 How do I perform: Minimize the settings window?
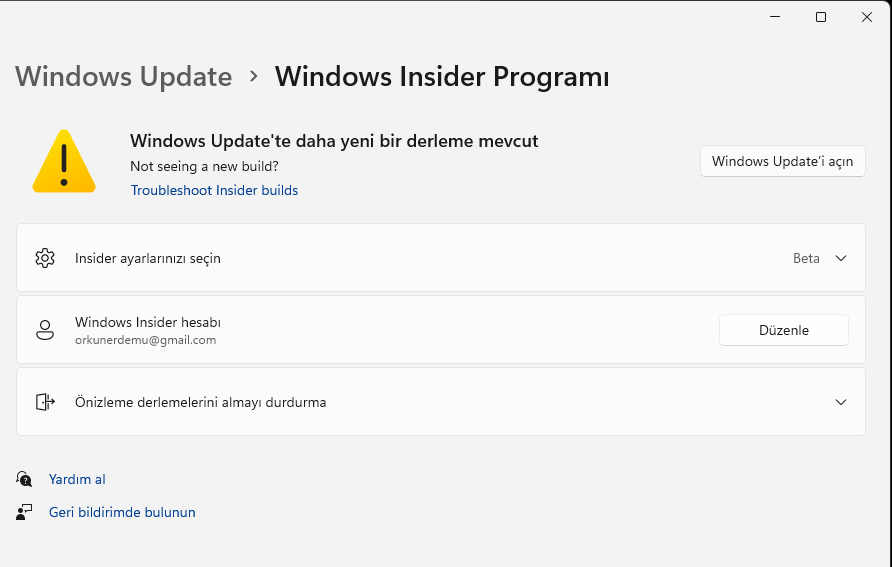coord(775,17)
